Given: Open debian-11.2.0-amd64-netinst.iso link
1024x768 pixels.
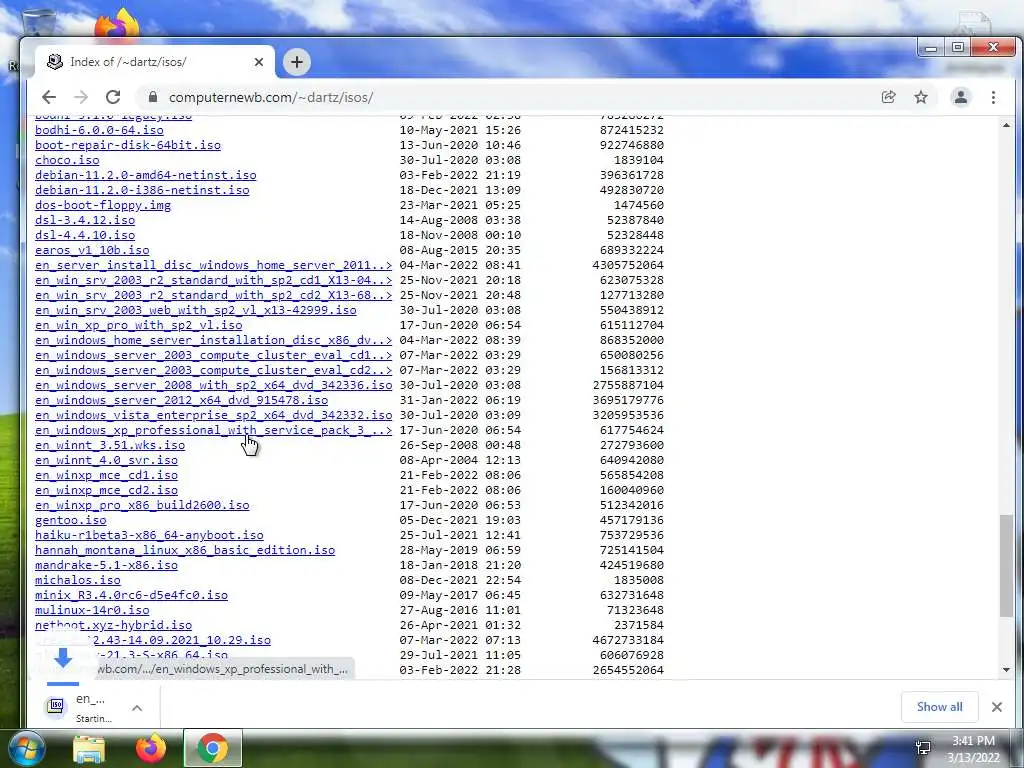Looking at the screenshot, I should tap(146, 175).
